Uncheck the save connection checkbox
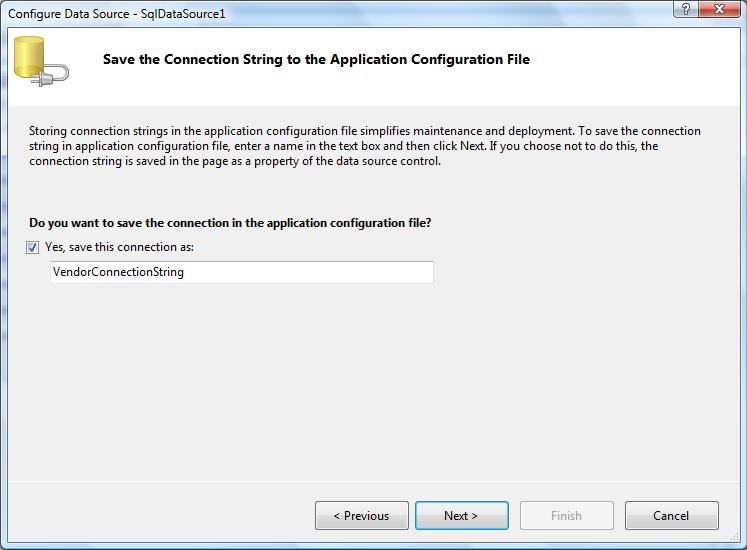 click(x=33, y=247)
